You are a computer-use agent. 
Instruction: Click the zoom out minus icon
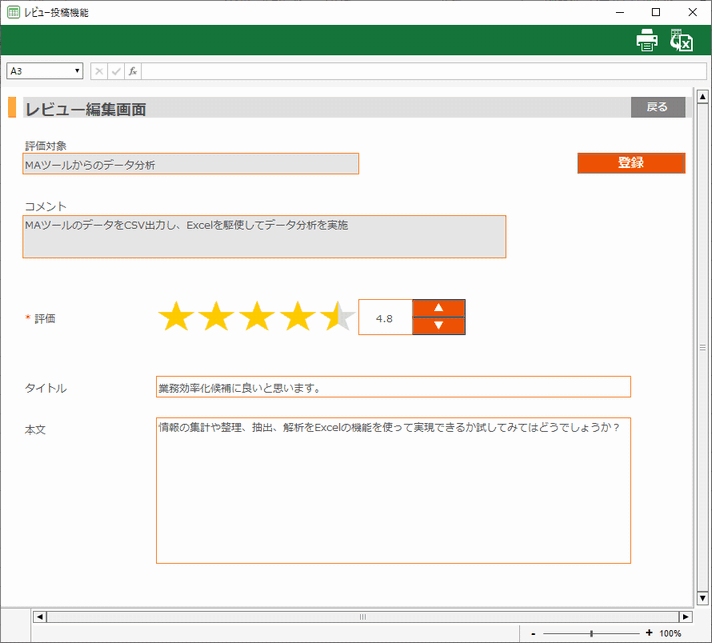click(534, 633)
